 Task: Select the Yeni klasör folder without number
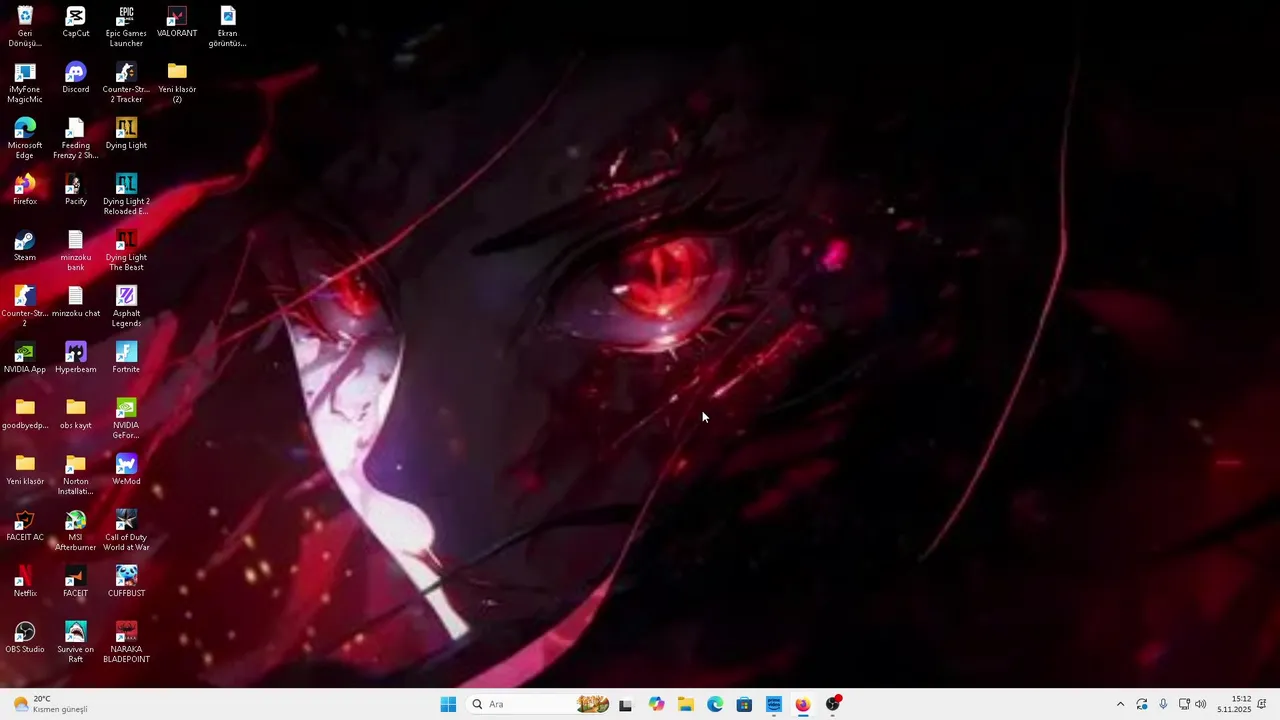[25, 470]
